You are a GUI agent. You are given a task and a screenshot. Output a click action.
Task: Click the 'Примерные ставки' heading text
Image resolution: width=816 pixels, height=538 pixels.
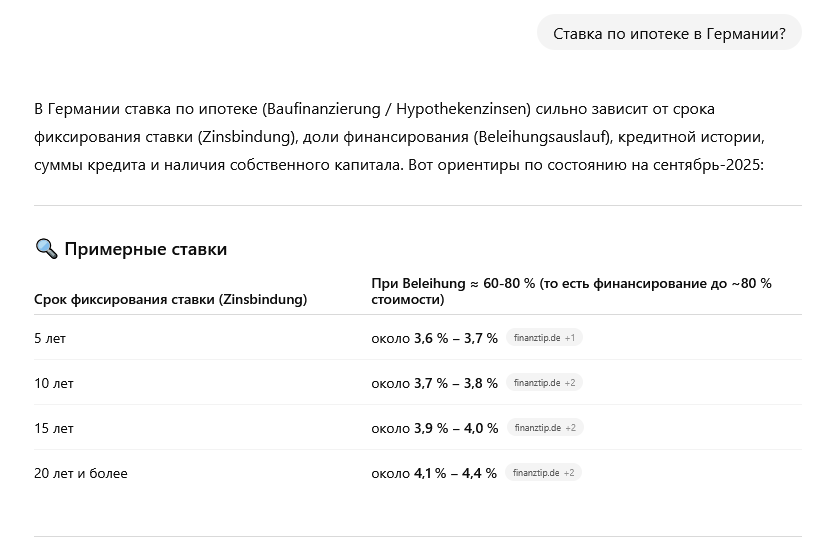click(x=145, y=249)
